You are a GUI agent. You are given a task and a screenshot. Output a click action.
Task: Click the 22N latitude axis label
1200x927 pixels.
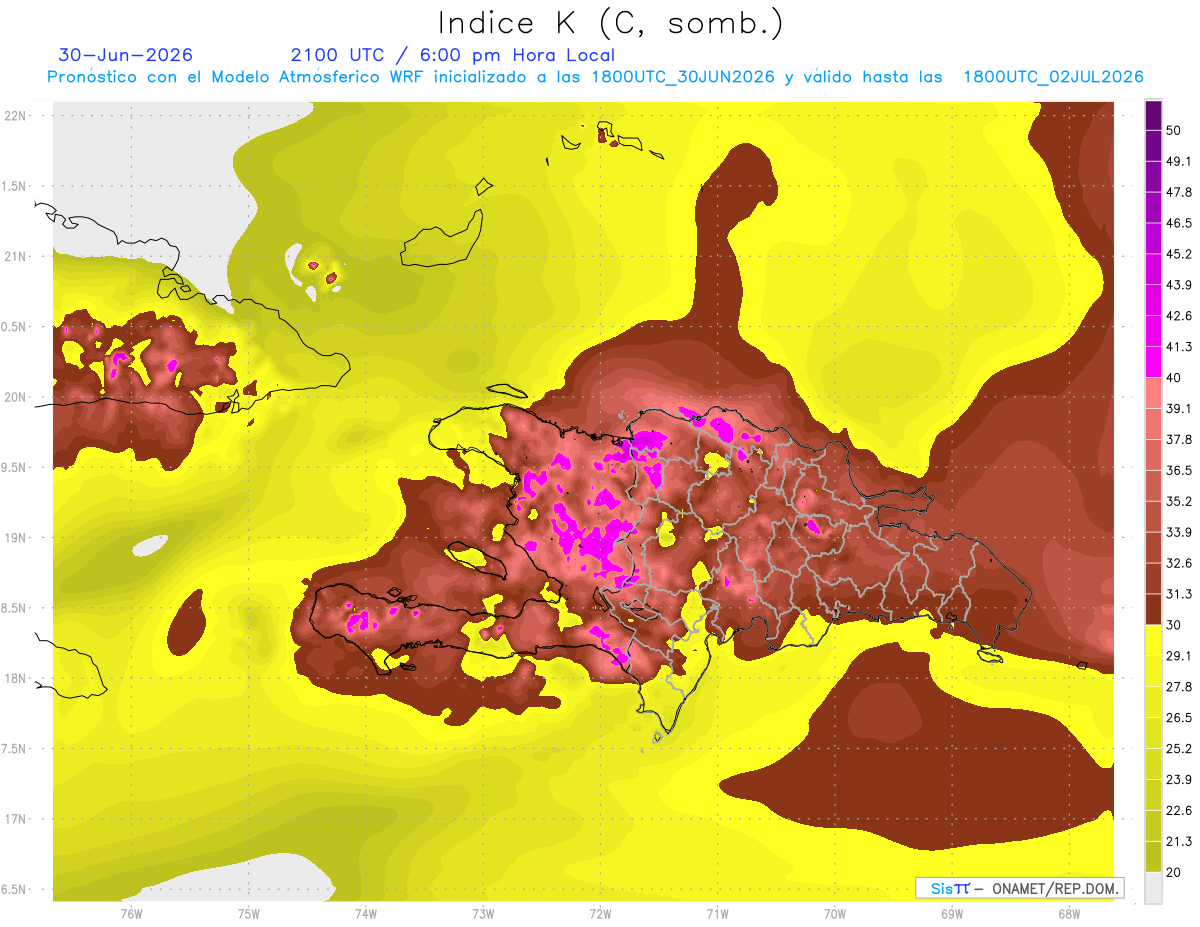15,115
